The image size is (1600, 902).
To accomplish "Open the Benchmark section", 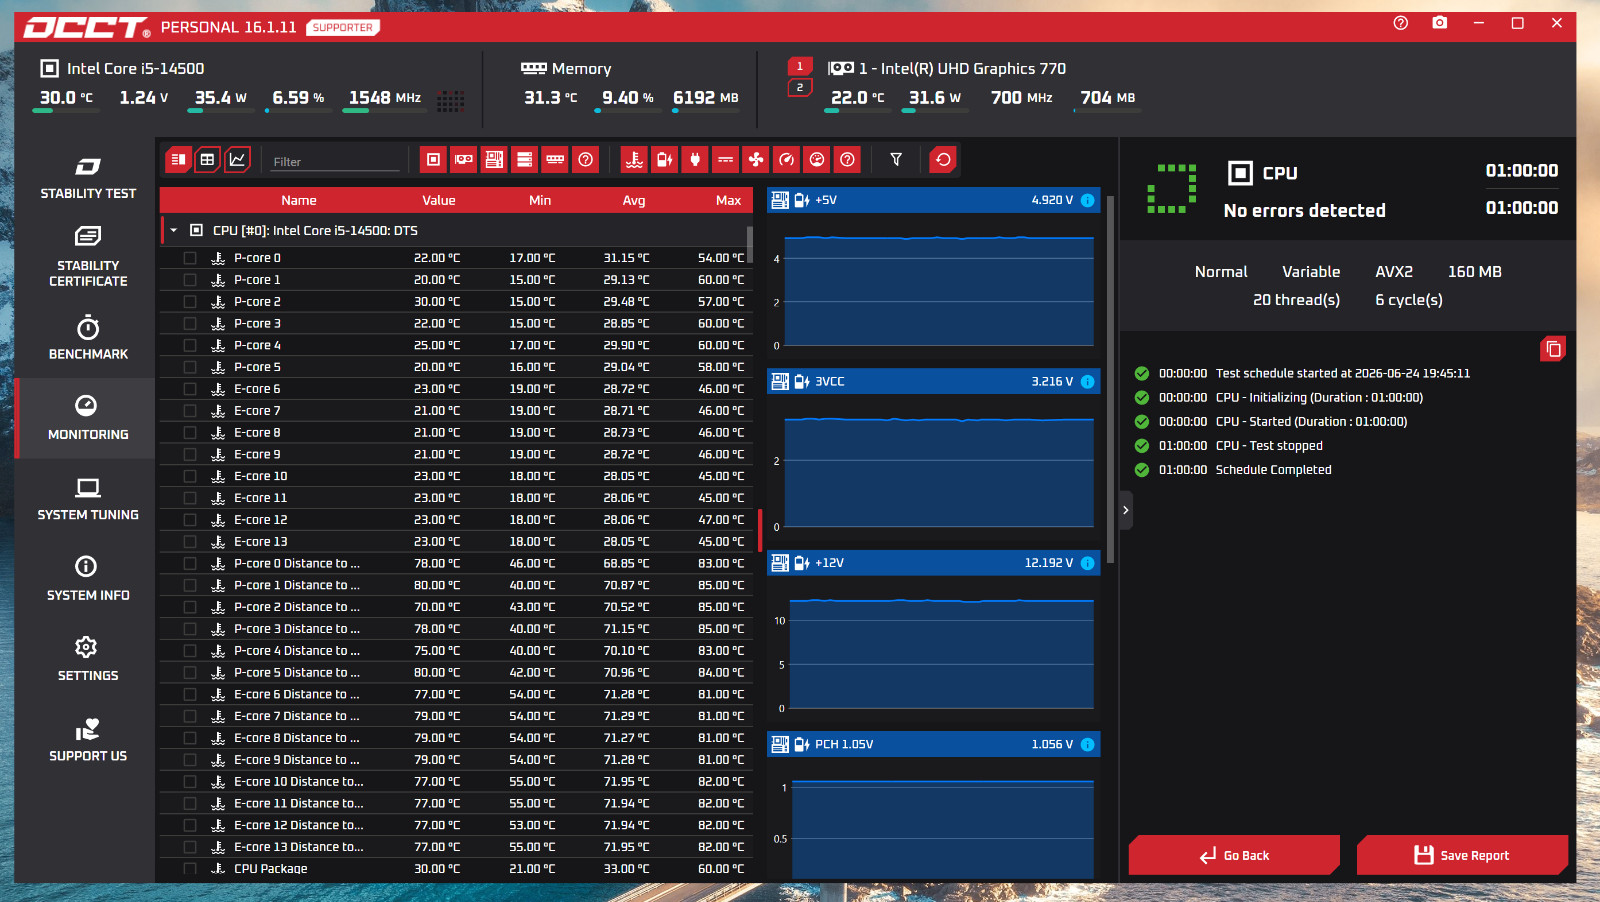I will [88, 338].
